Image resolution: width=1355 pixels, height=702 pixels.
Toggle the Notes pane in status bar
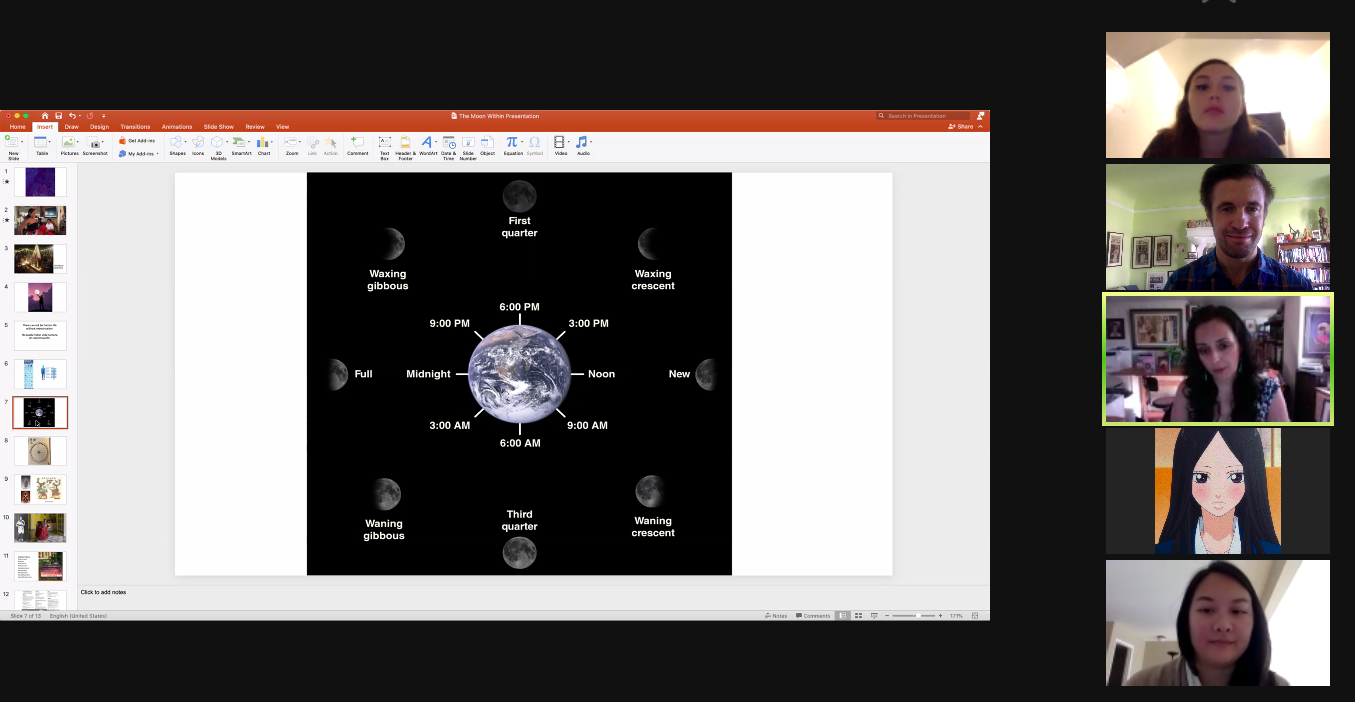point(776,616)
